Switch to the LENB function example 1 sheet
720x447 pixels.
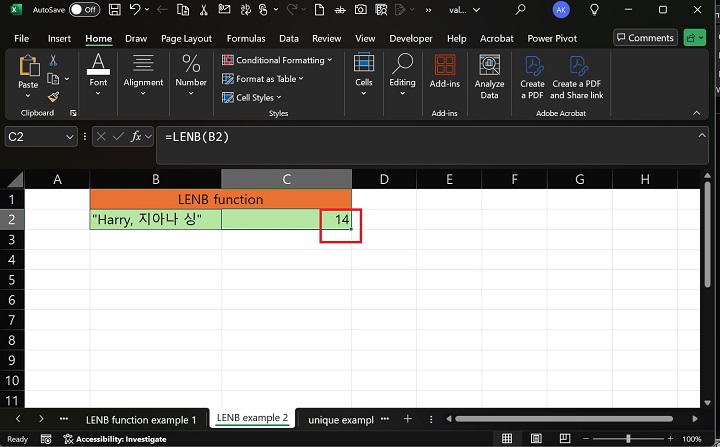point(141,419)
